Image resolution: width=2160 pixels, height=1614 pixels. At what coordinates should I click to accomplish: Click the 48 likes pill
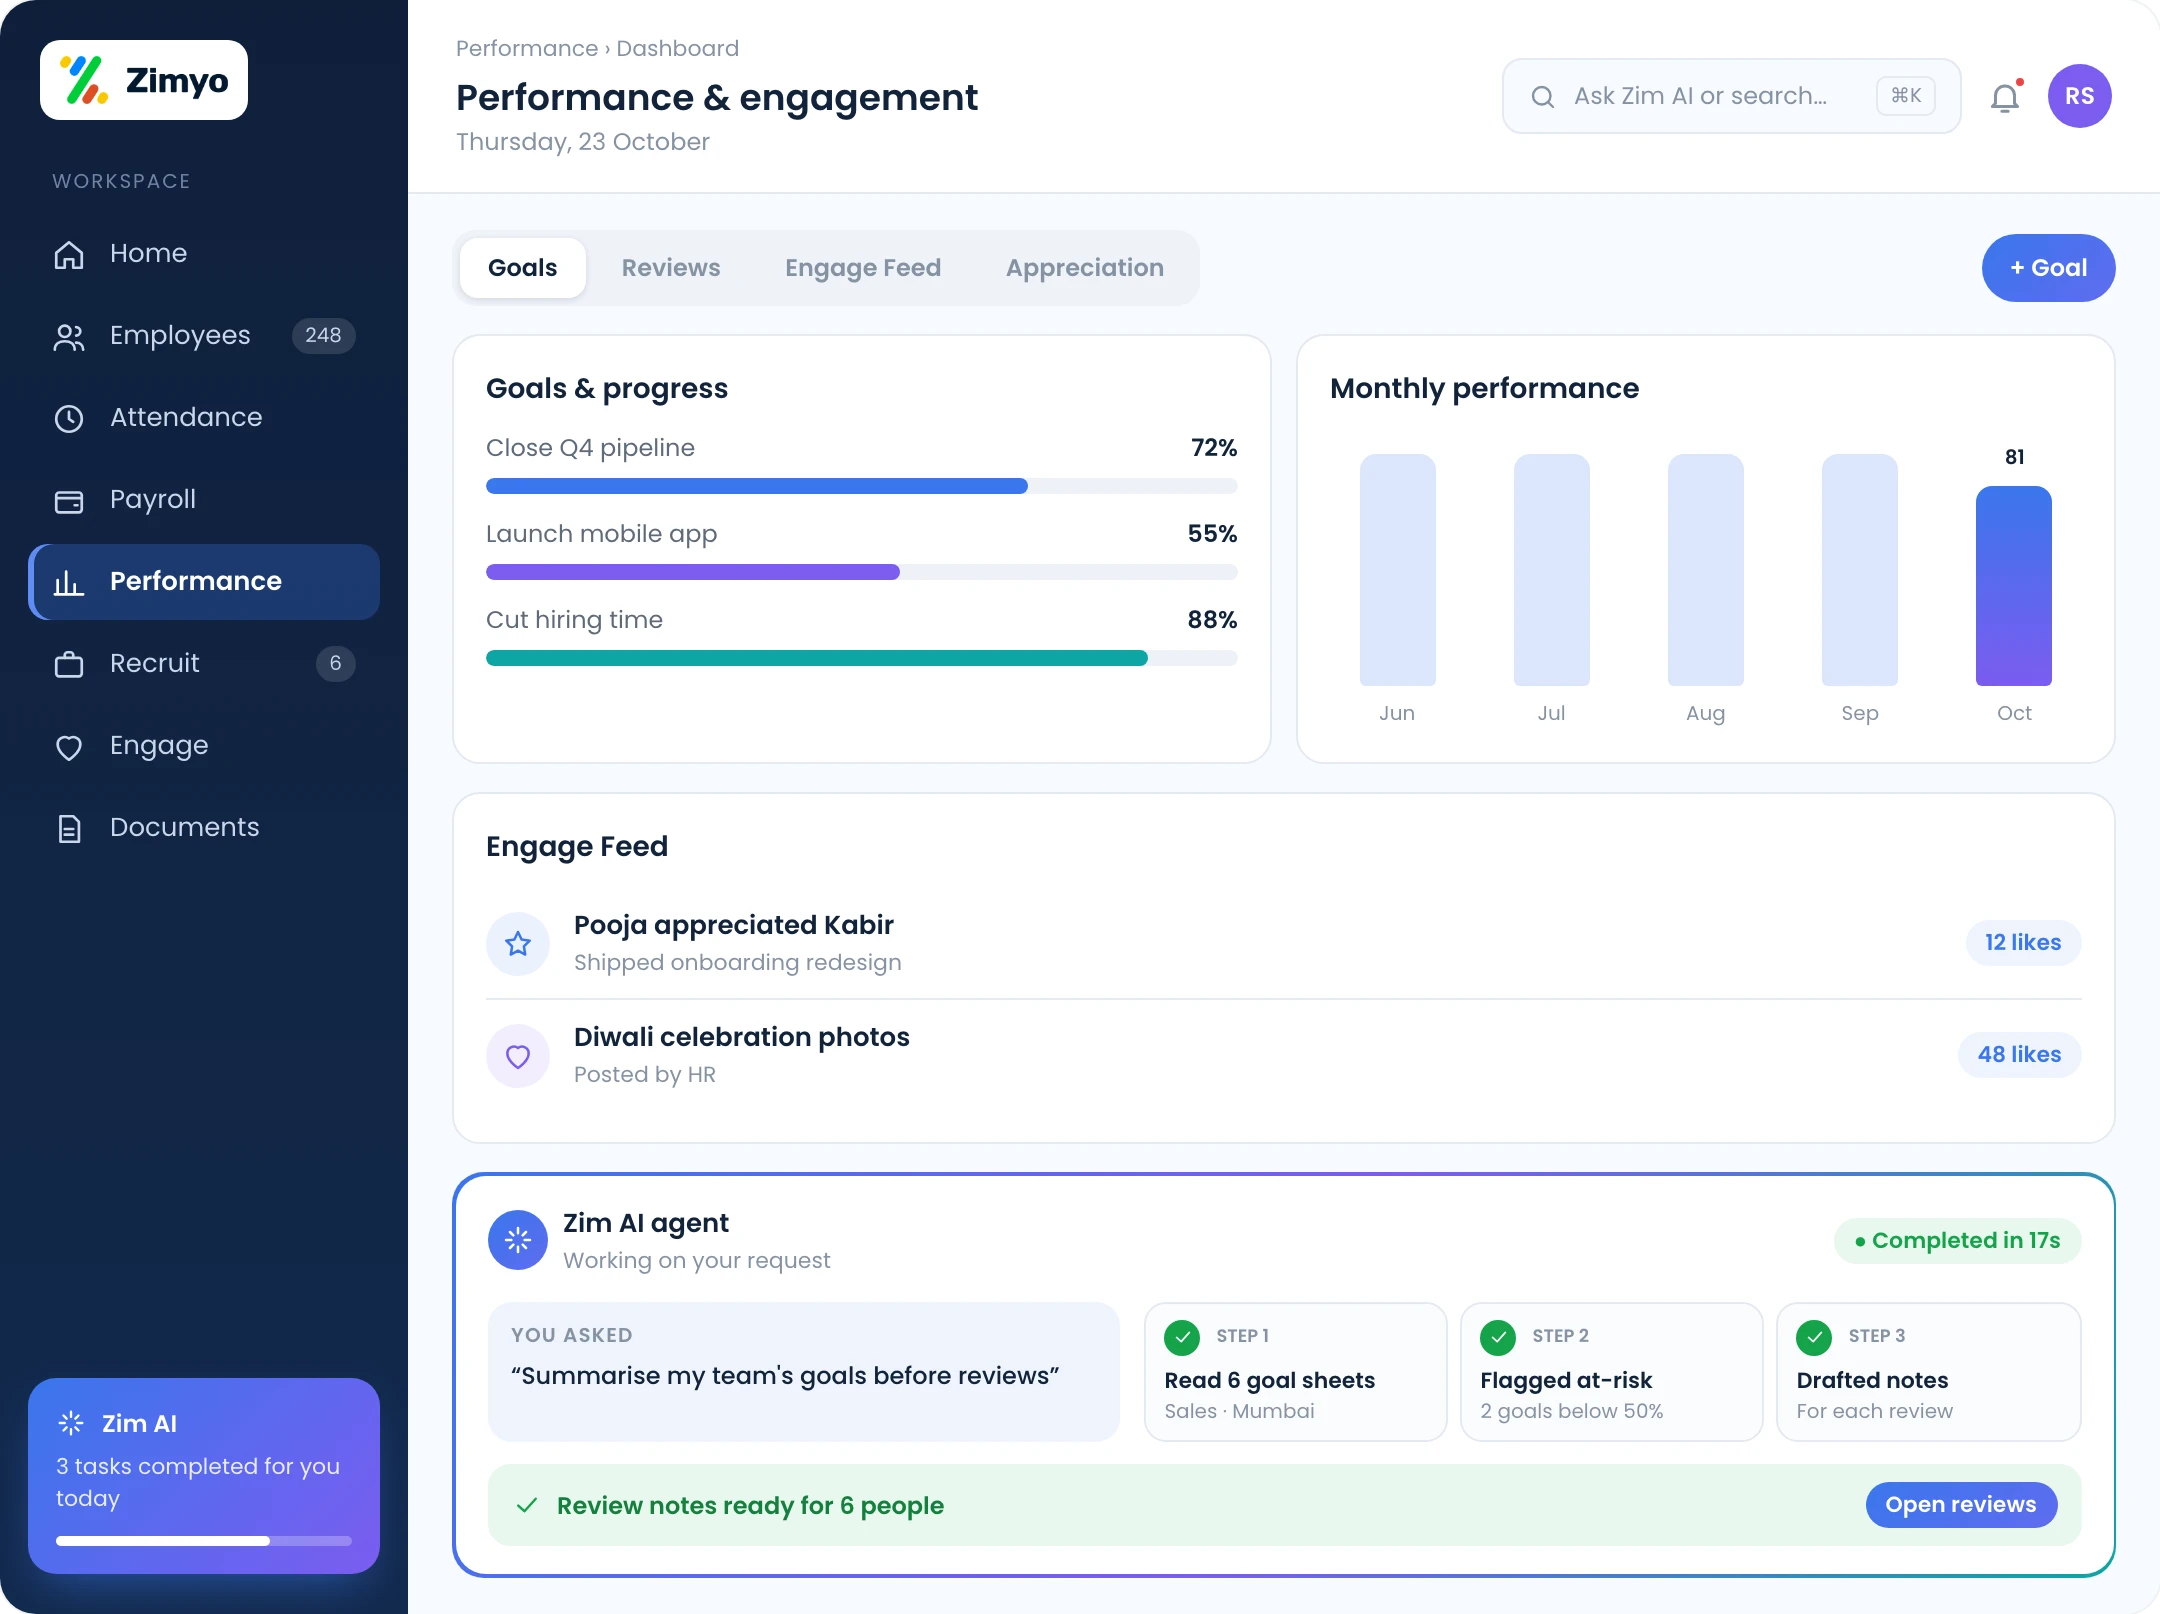pos(2019,1055)
